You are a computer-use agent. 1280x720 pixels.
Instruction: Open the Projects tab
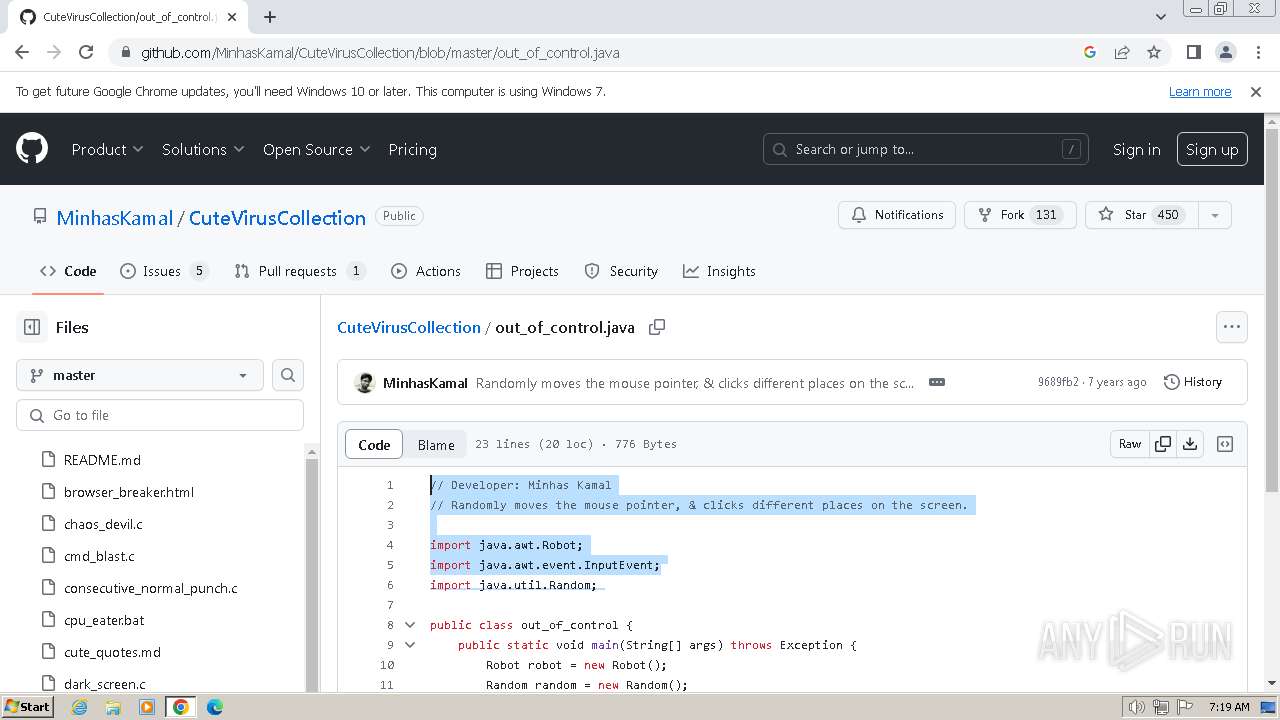522,271
